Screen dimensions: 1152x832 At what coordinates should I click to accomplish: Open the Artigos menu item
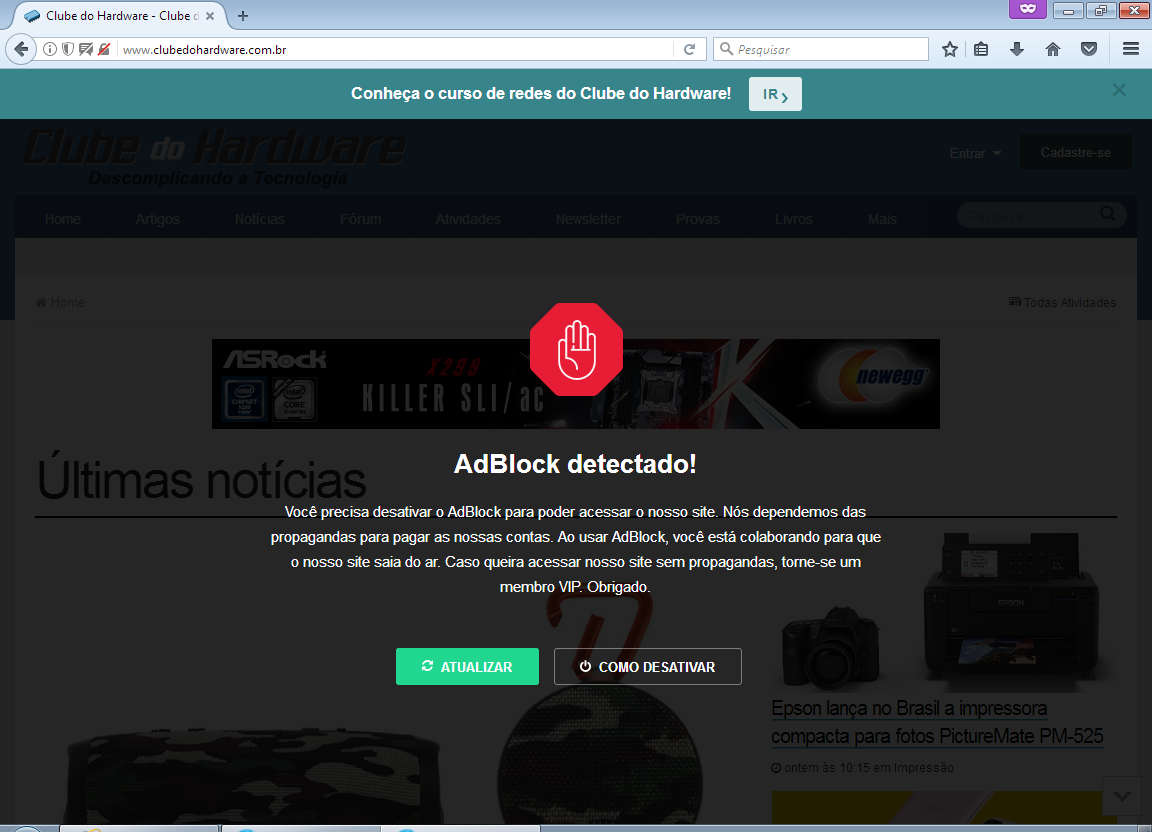point(157,219)
